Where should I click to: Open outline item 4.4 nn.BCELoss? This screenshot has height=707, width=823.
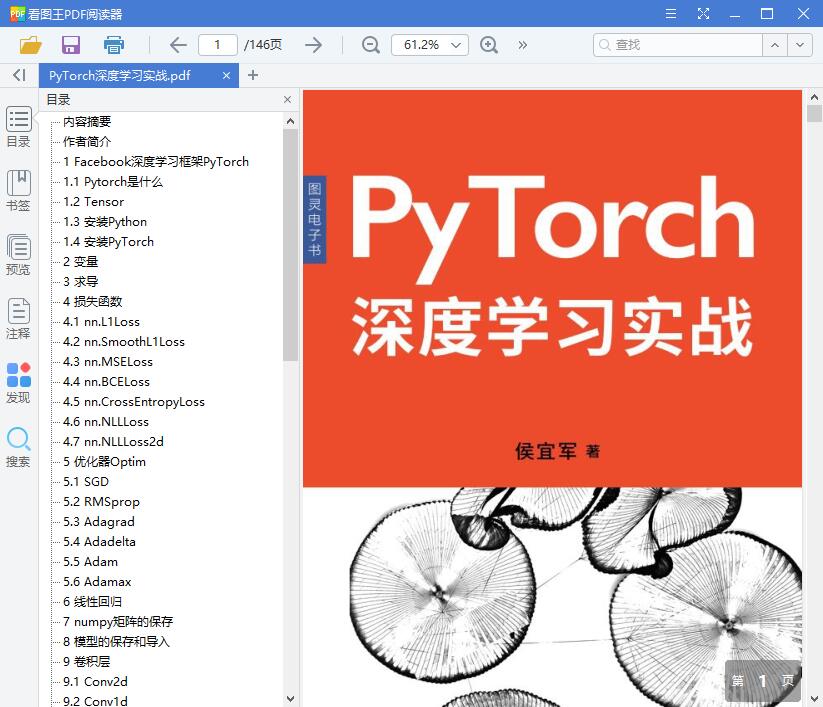pyautogui.click(x=107, y=382)
